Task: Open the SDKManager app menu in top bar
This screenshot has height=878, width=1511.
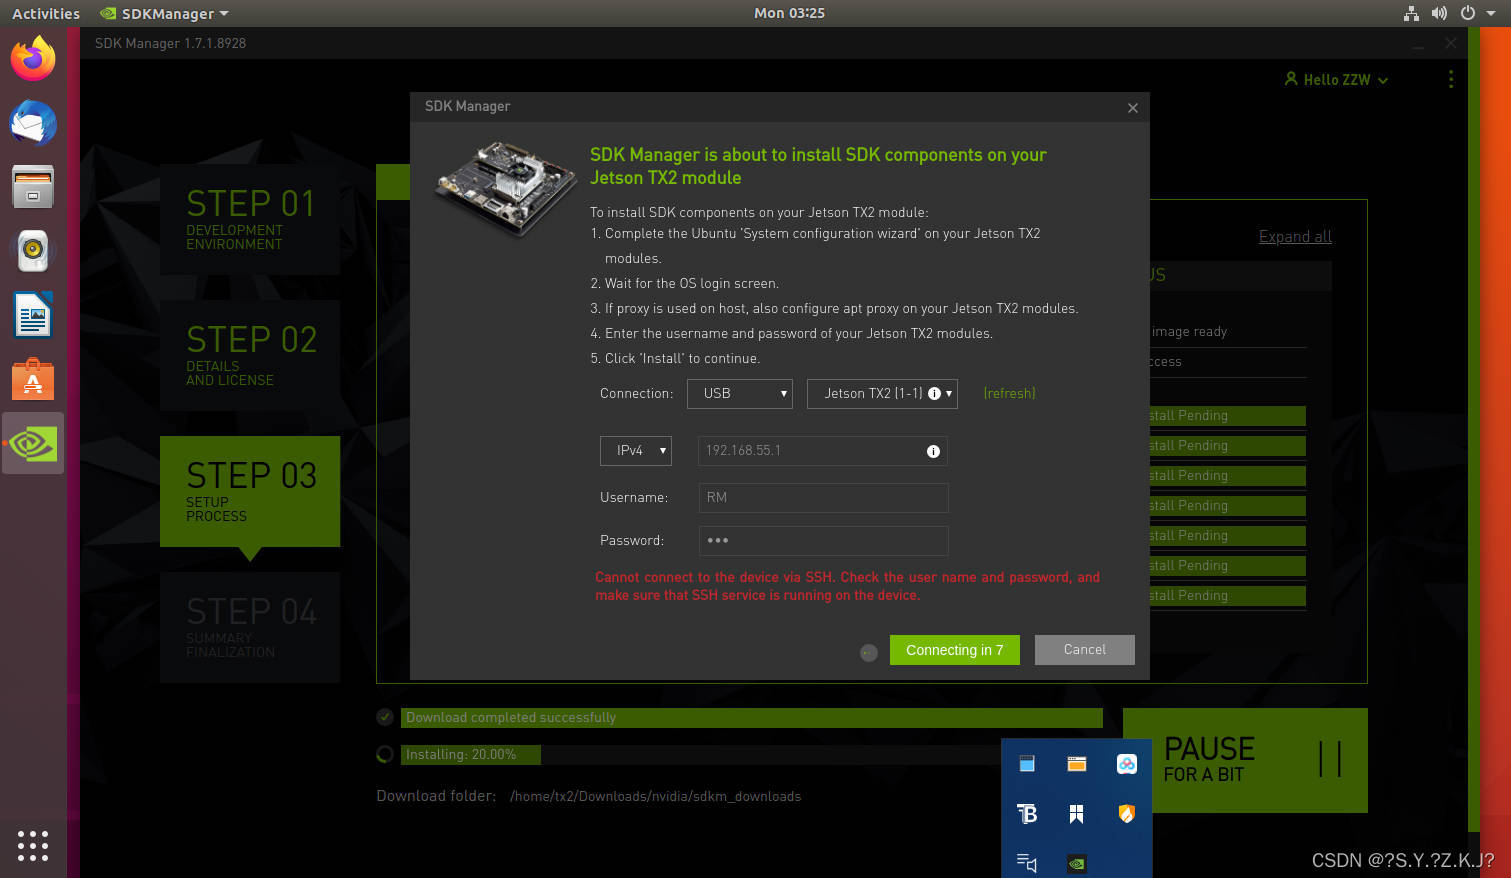Action: [165, 13]
